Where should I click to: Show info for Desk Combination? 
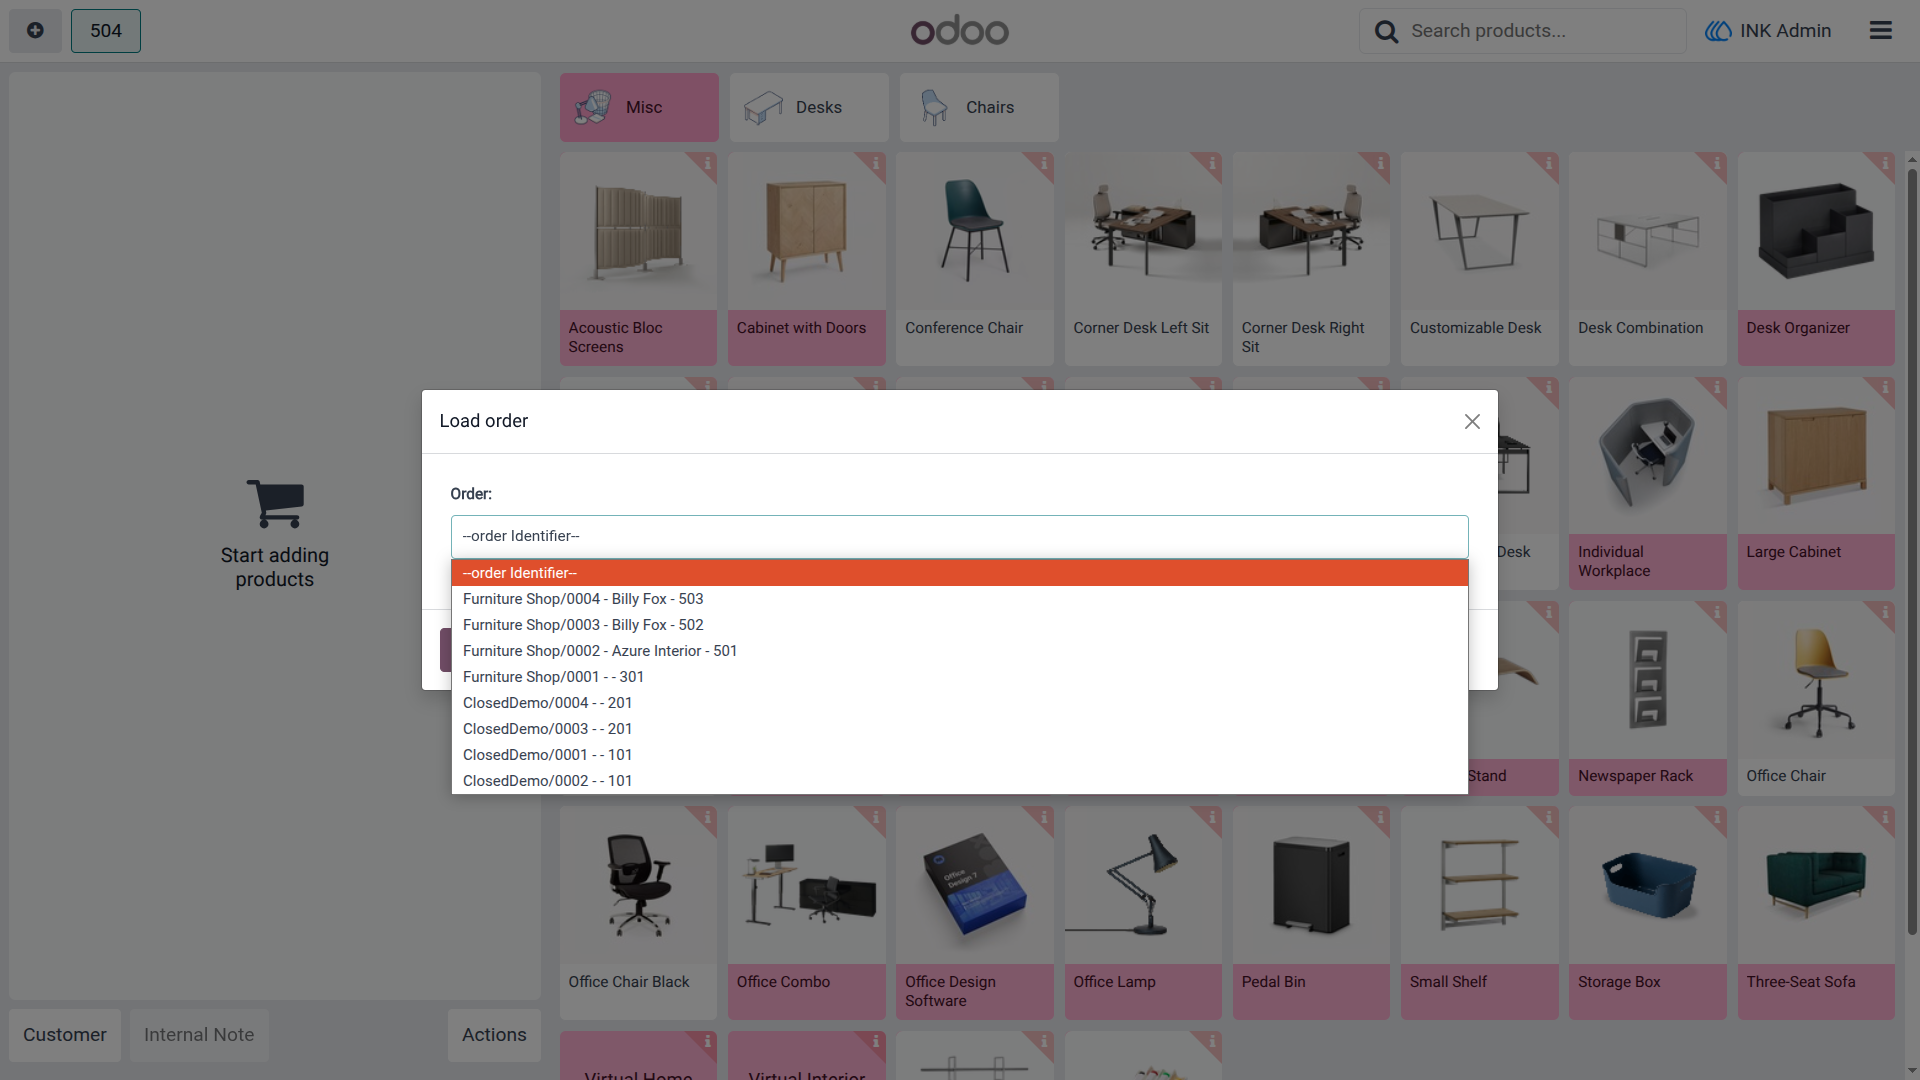(x=1716, y=163)
